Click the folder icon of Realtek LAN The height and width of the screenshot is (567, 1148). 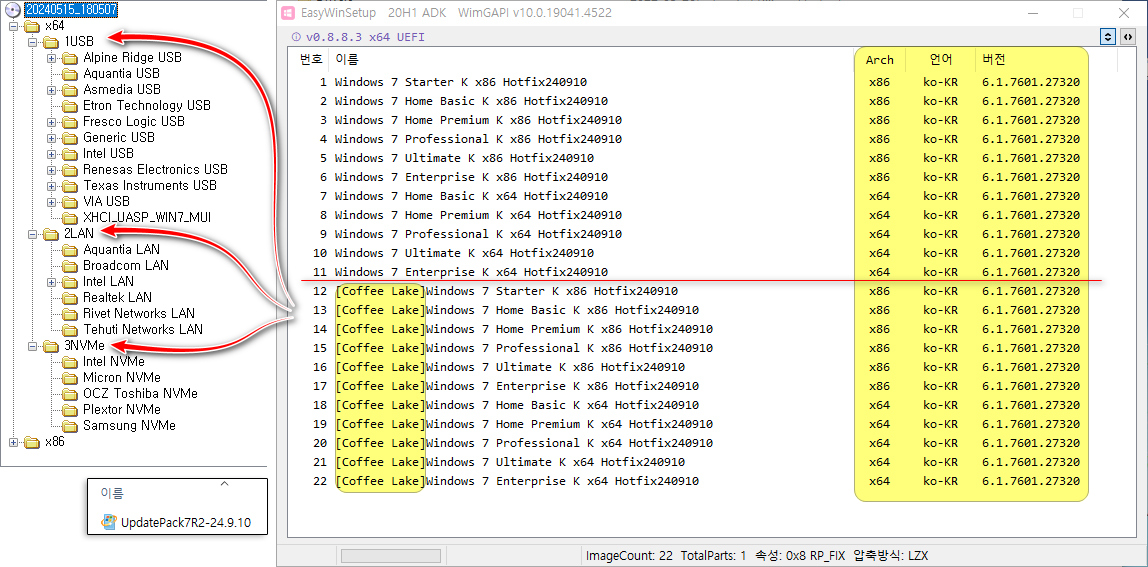[x=70, y=297]
